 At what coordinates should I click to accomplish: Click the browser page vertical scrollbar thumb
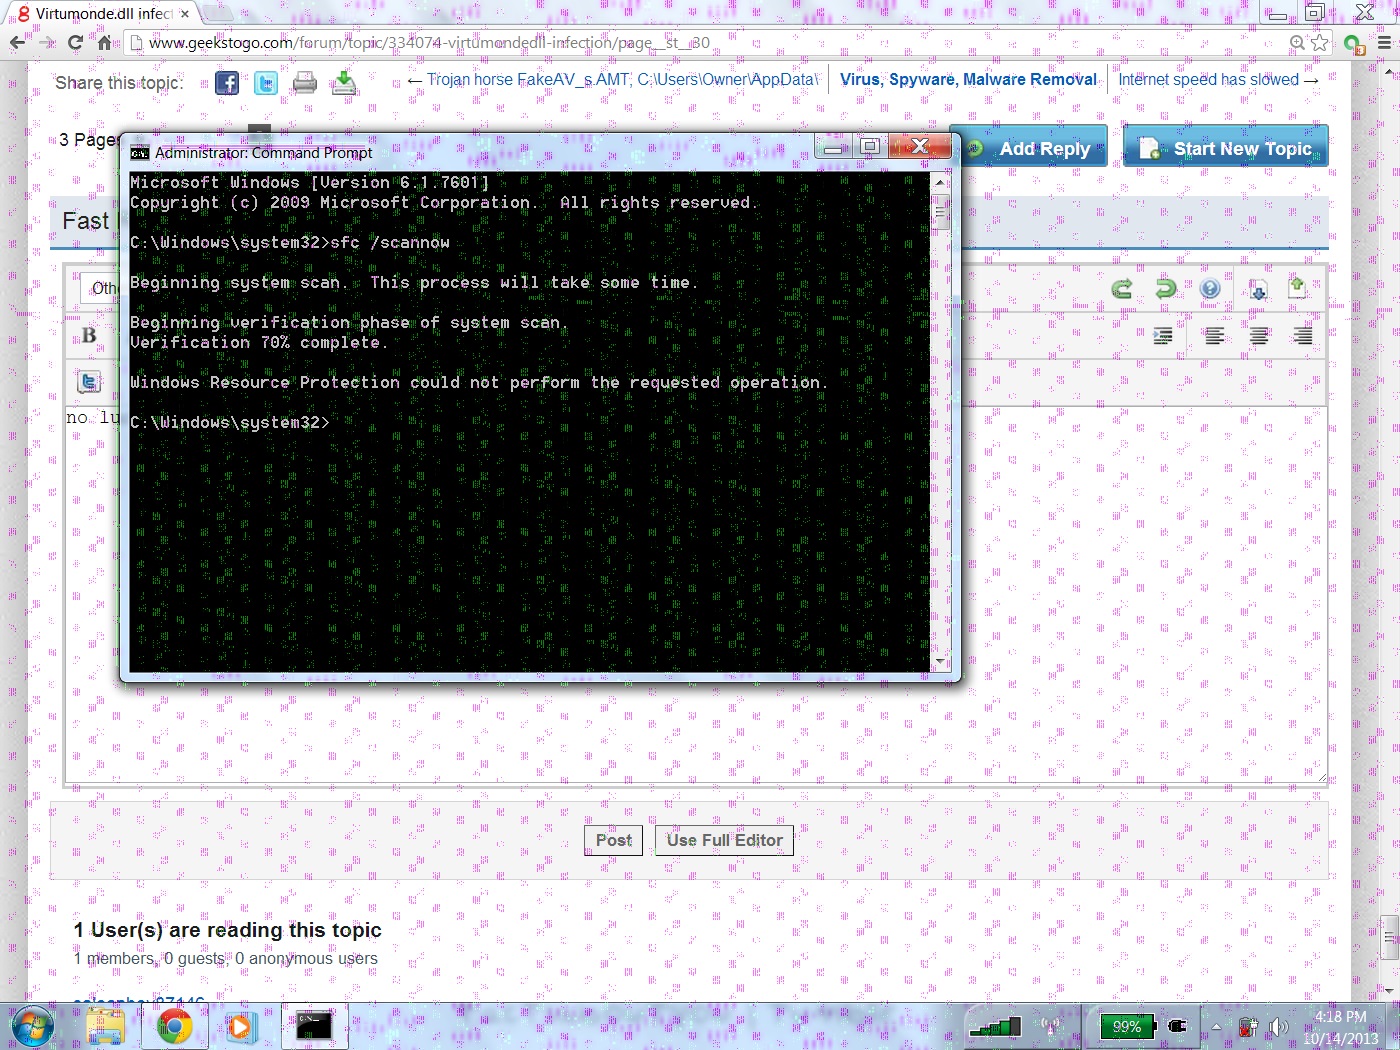tap(1390, 937)
